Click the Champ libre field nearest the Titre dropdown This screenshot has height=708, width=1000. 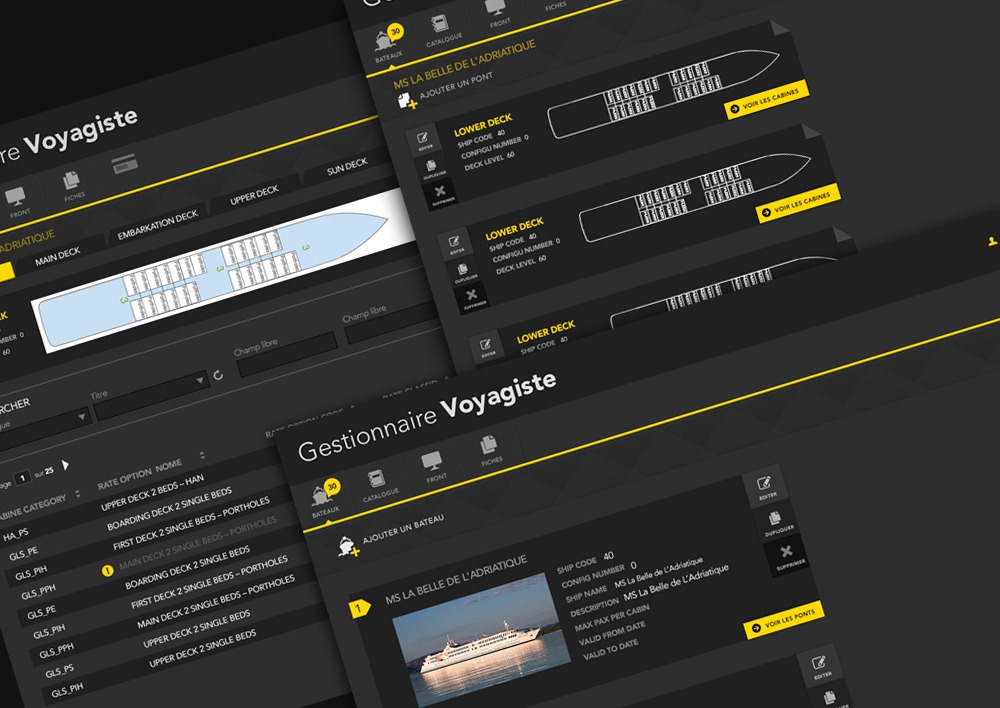[287, 355]
